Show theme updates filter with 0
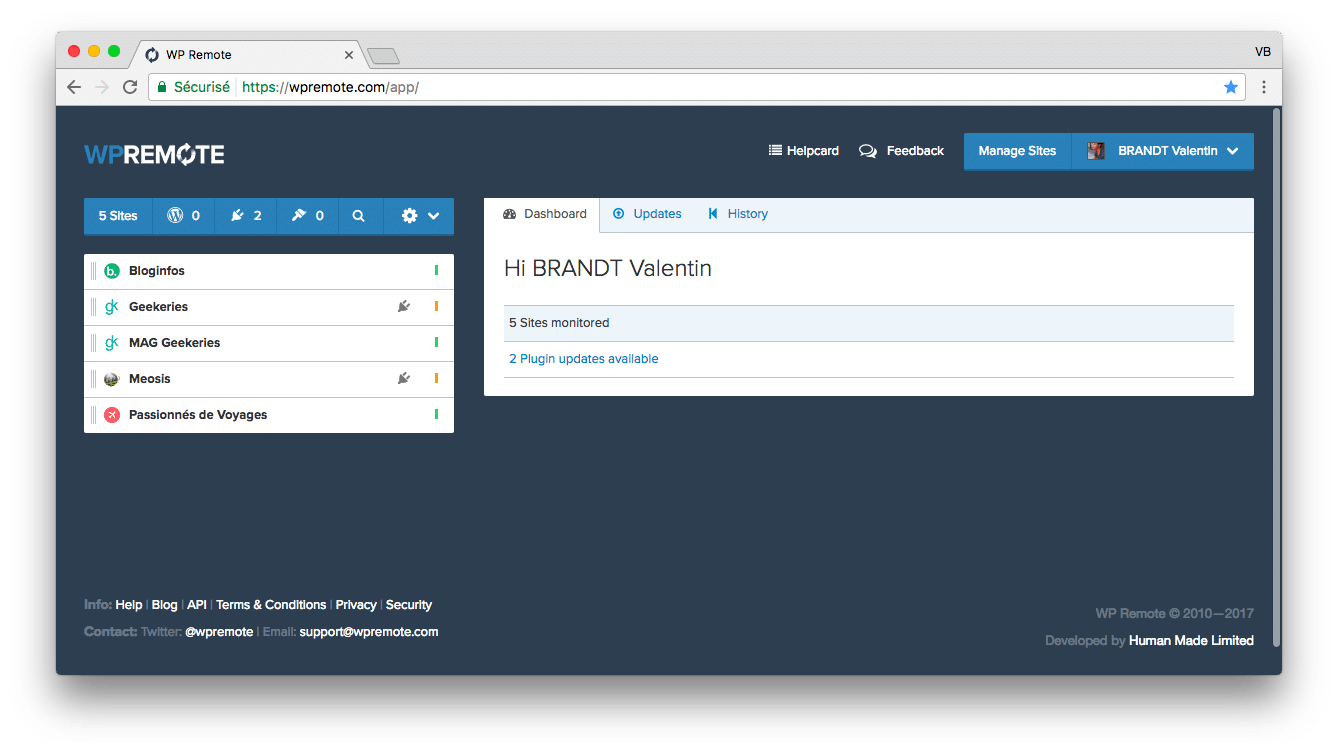 click(308, 215)
